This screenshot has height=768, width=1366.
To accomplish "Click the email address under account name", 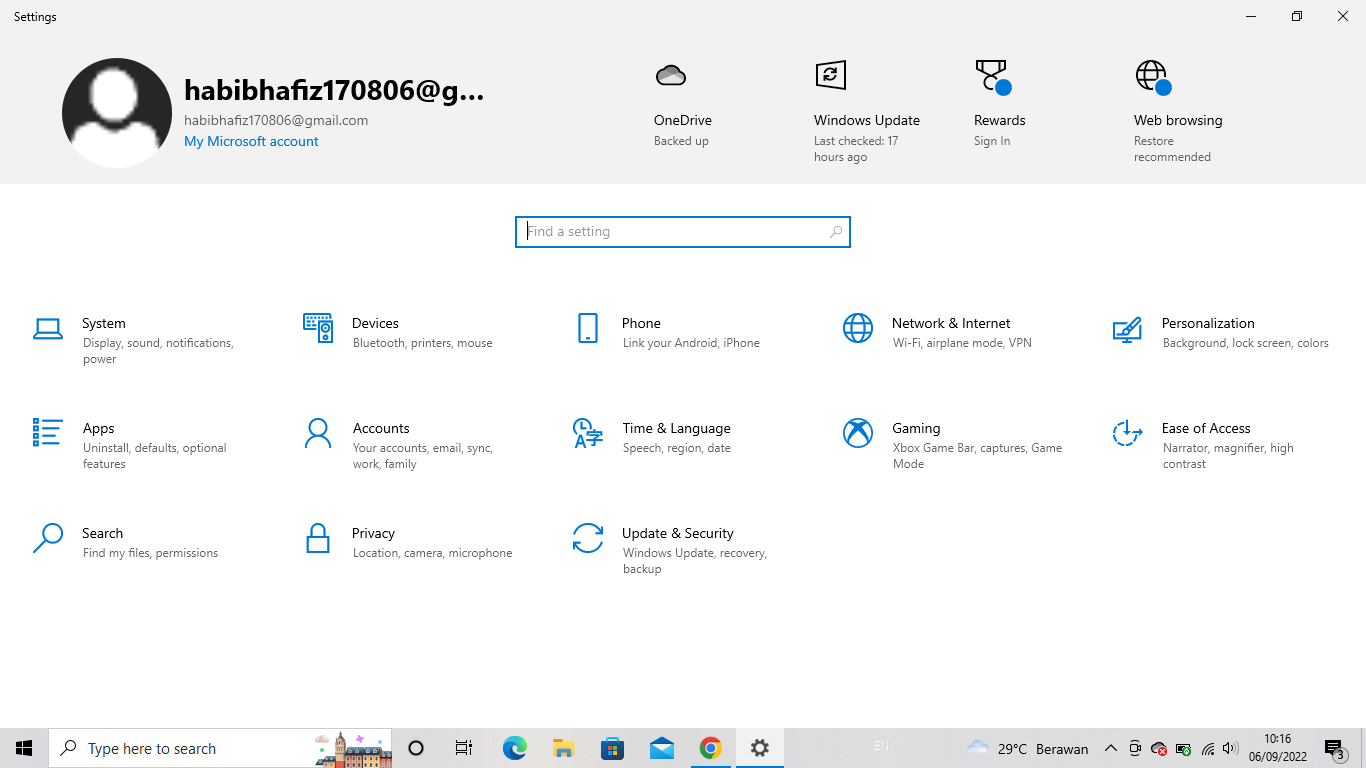I will pos(276,120).
